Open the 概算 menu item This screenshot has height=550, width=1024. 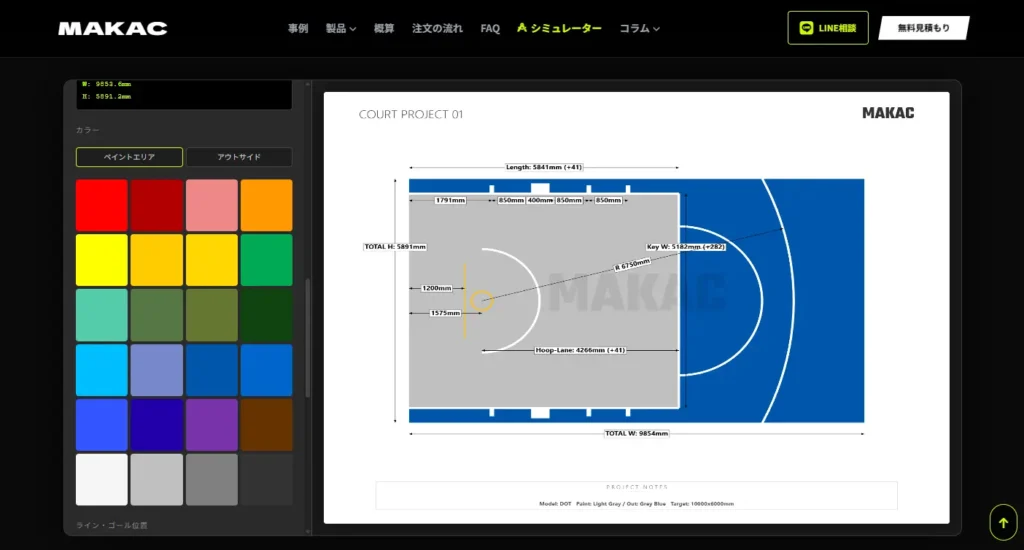coord(384,28)
